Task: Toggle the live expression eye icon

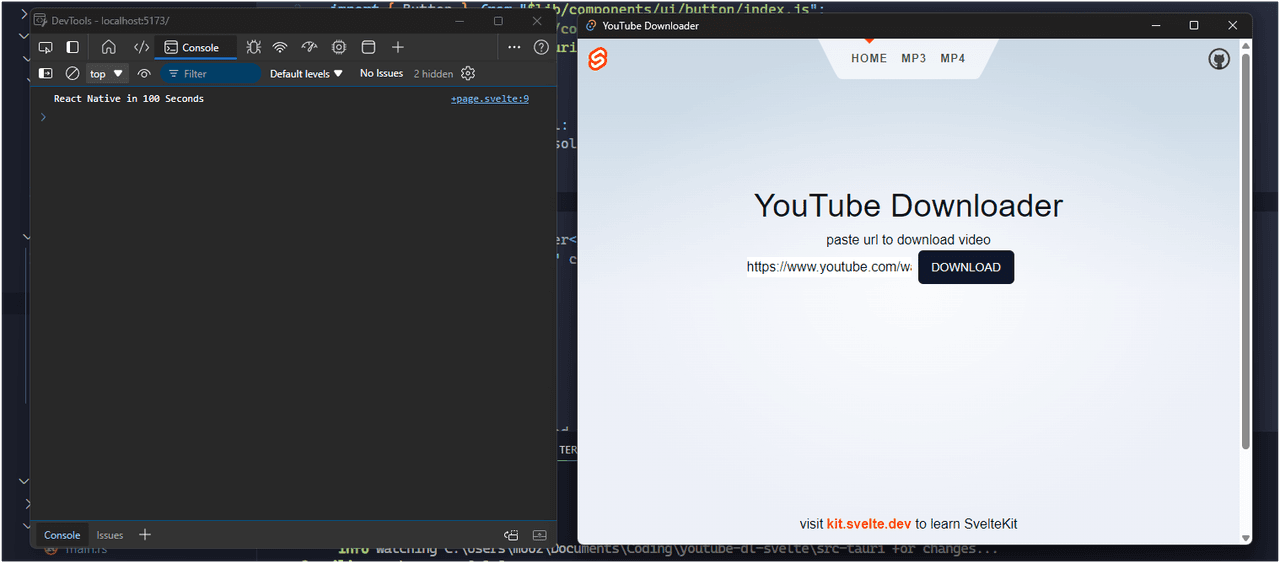Action: pyautogui.click(x=144, y=73)
